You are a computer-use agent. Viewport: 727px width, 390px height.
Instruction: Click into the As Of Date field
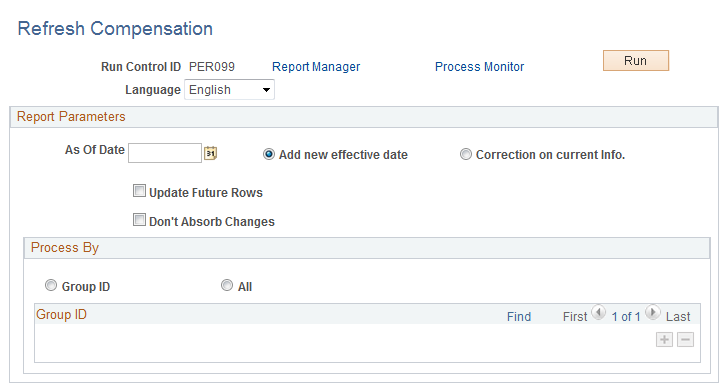click(x=165, y=153)
